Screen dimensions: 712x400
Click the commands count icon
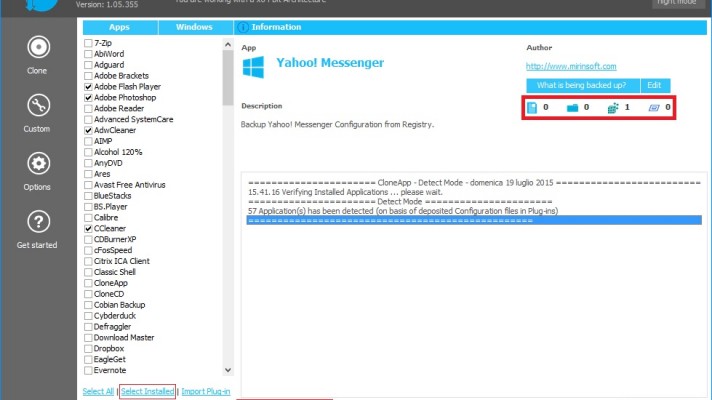(x=653, y=108)
